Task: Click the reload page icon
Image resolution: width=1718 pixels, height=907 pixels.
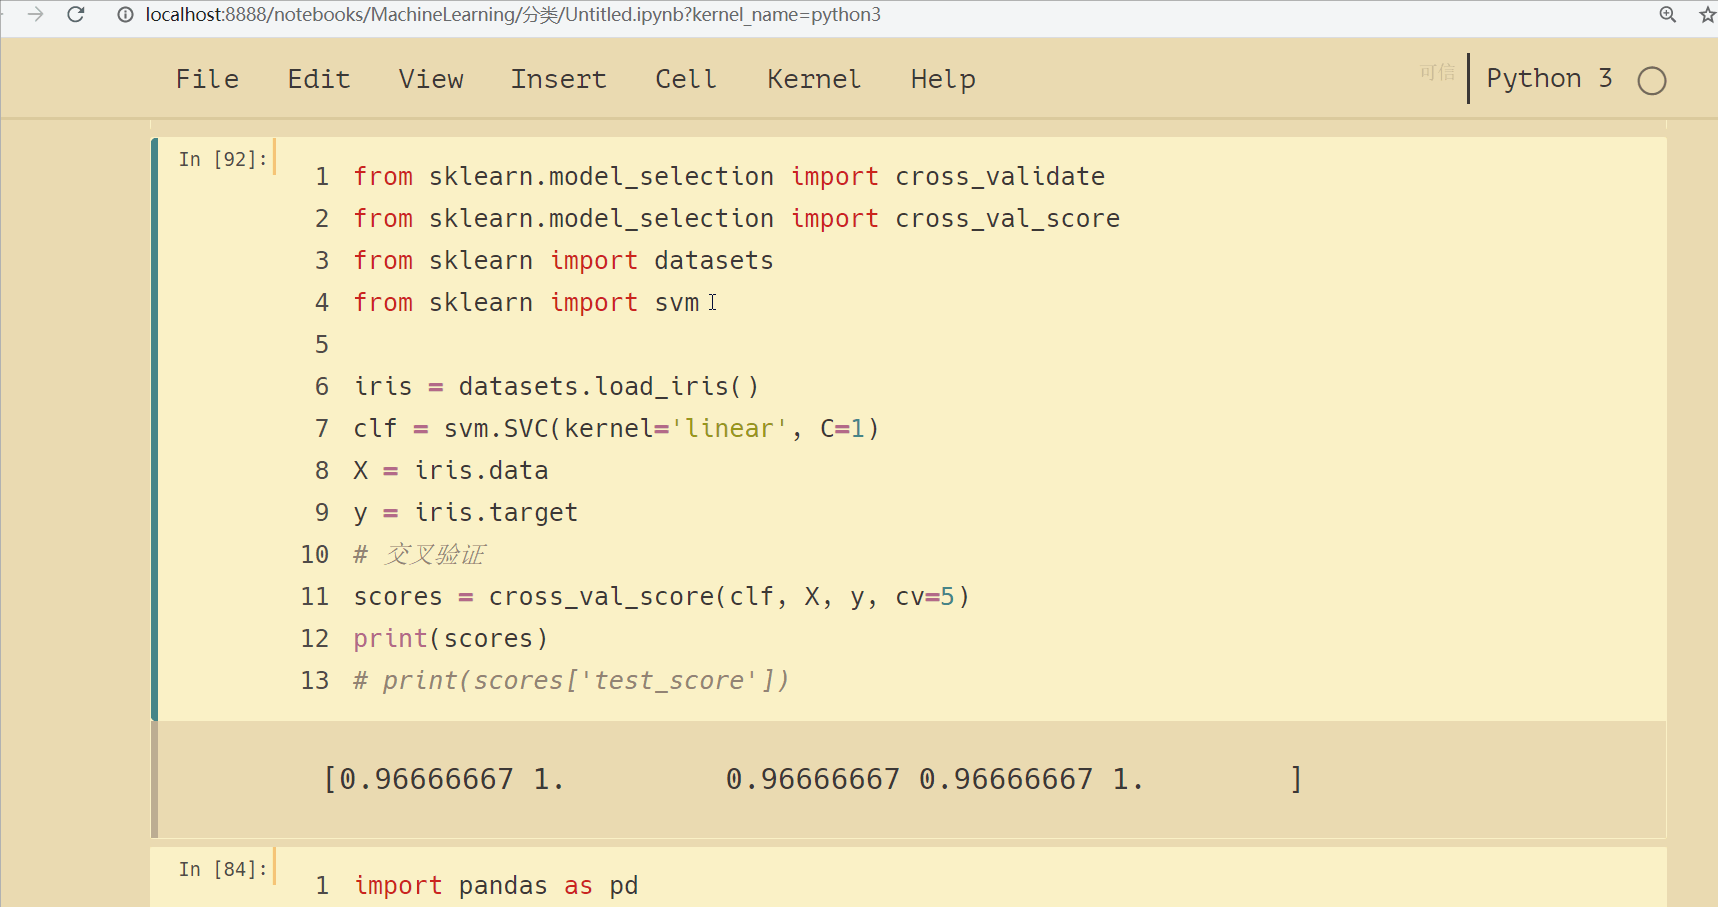Action: click(x=75, y=15)
